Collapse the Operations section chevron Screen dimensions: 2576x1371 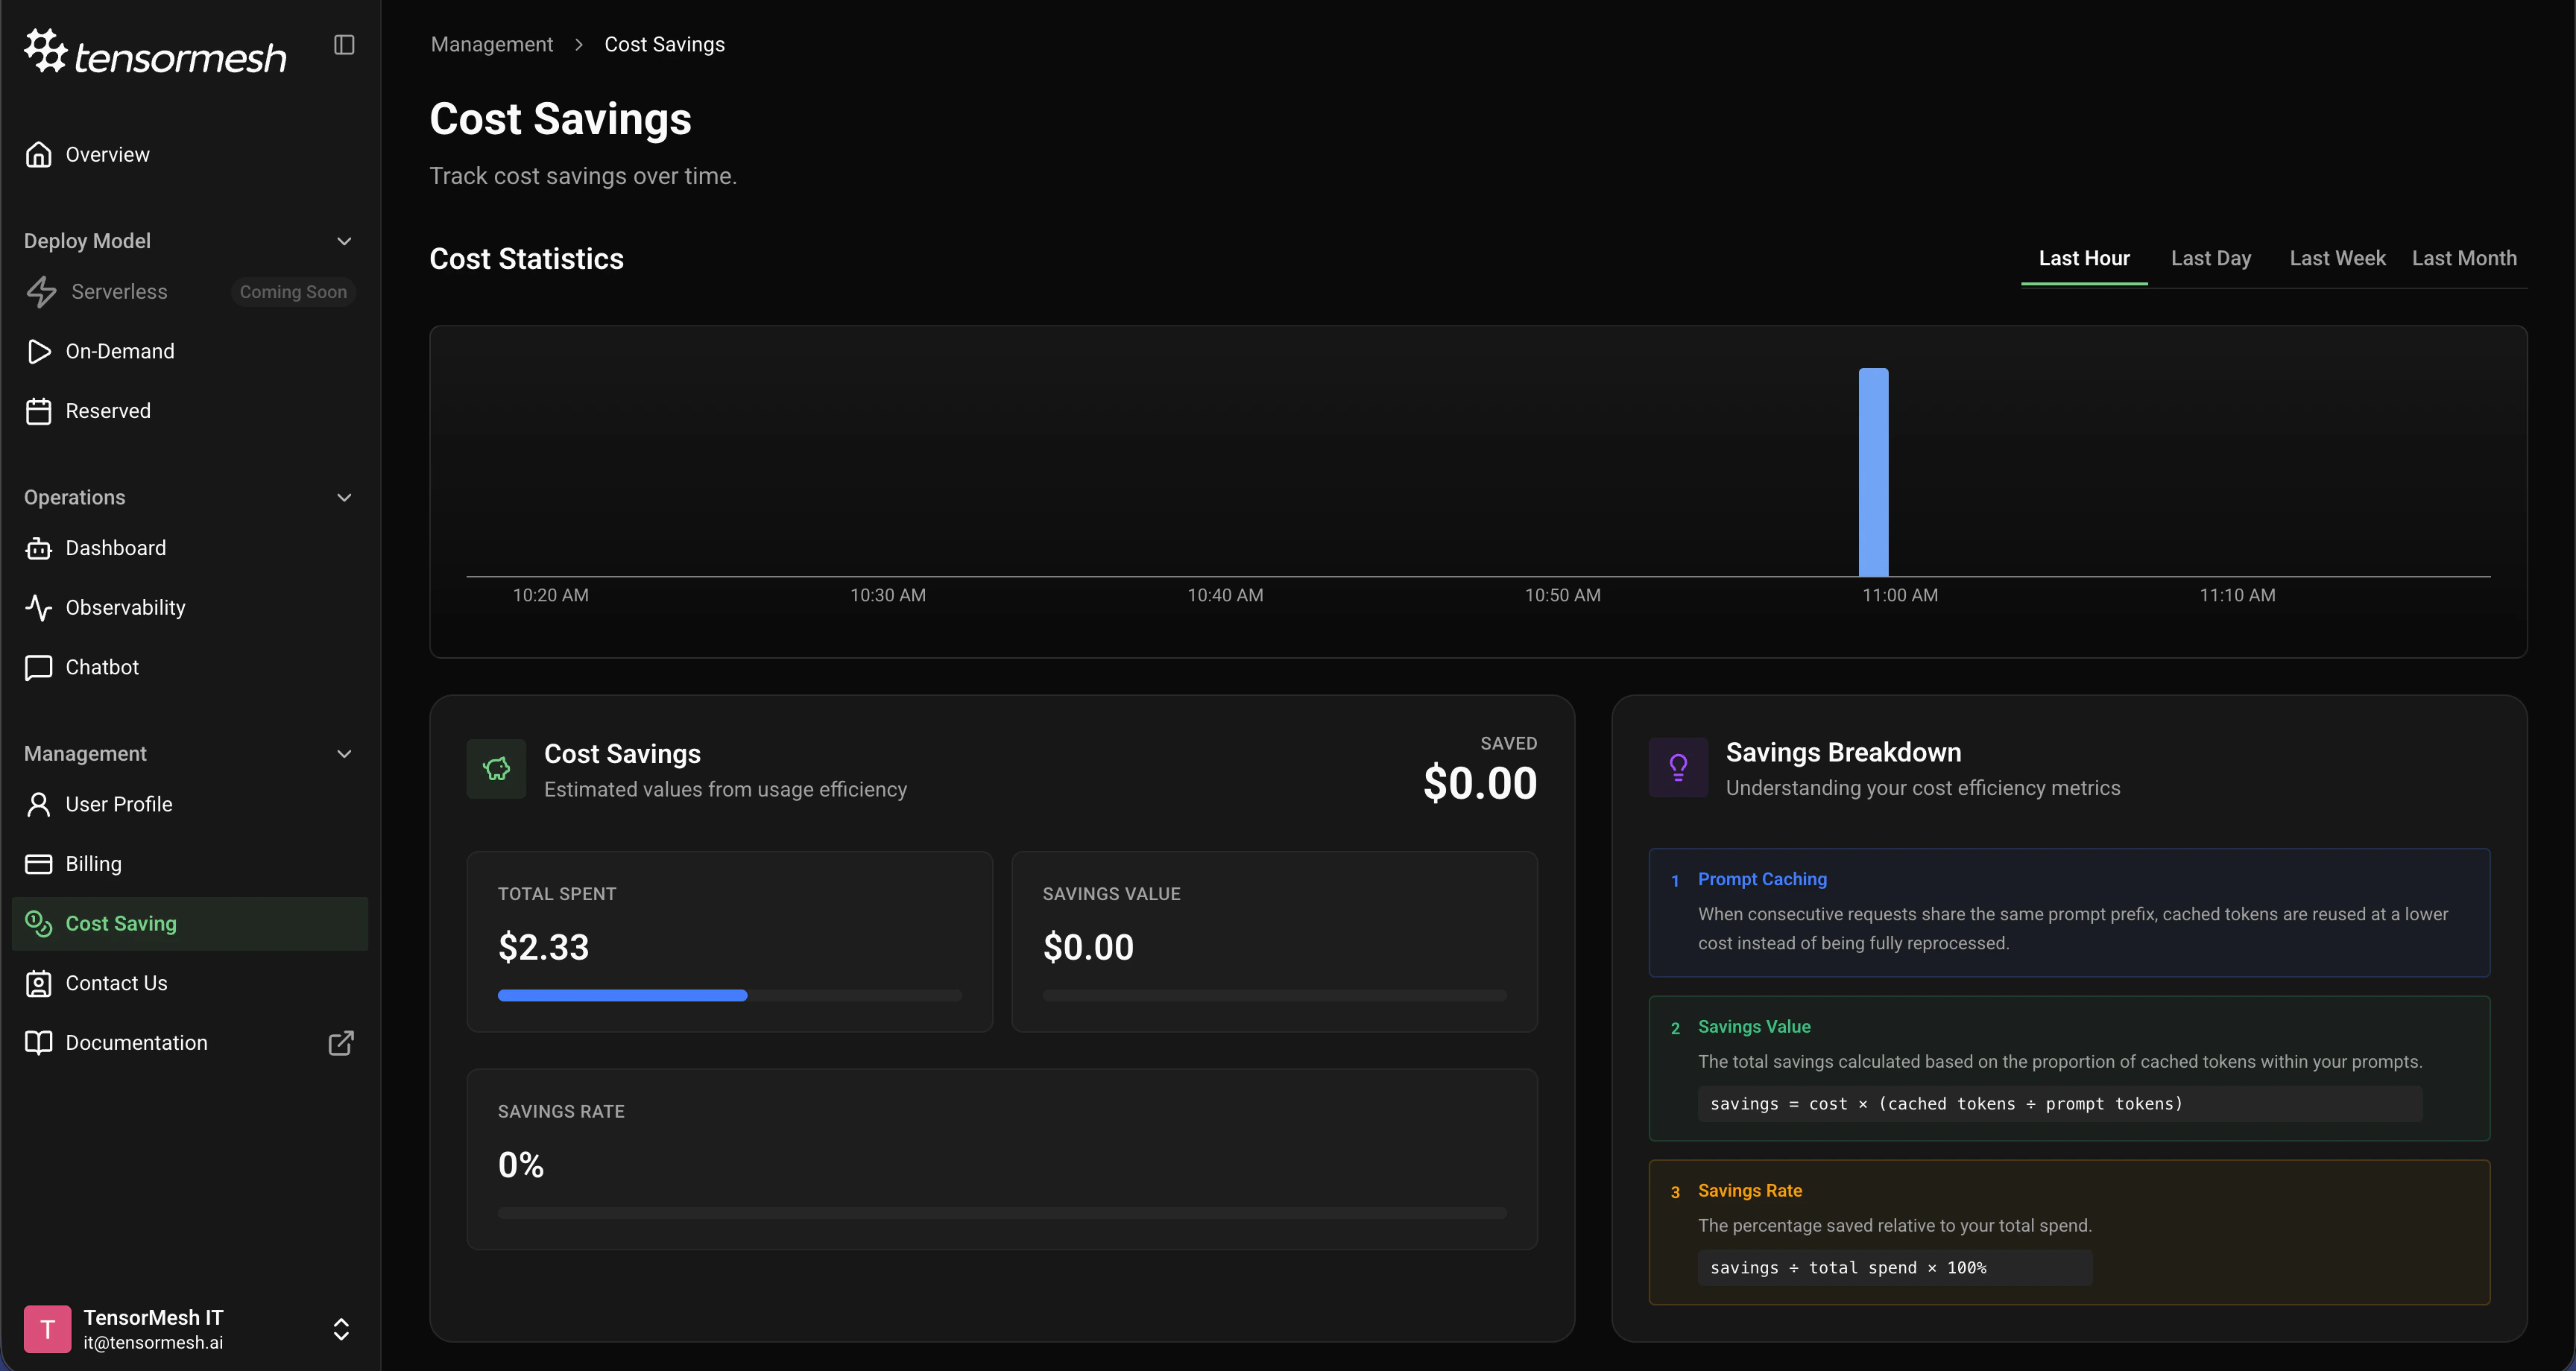coord(344,498)
